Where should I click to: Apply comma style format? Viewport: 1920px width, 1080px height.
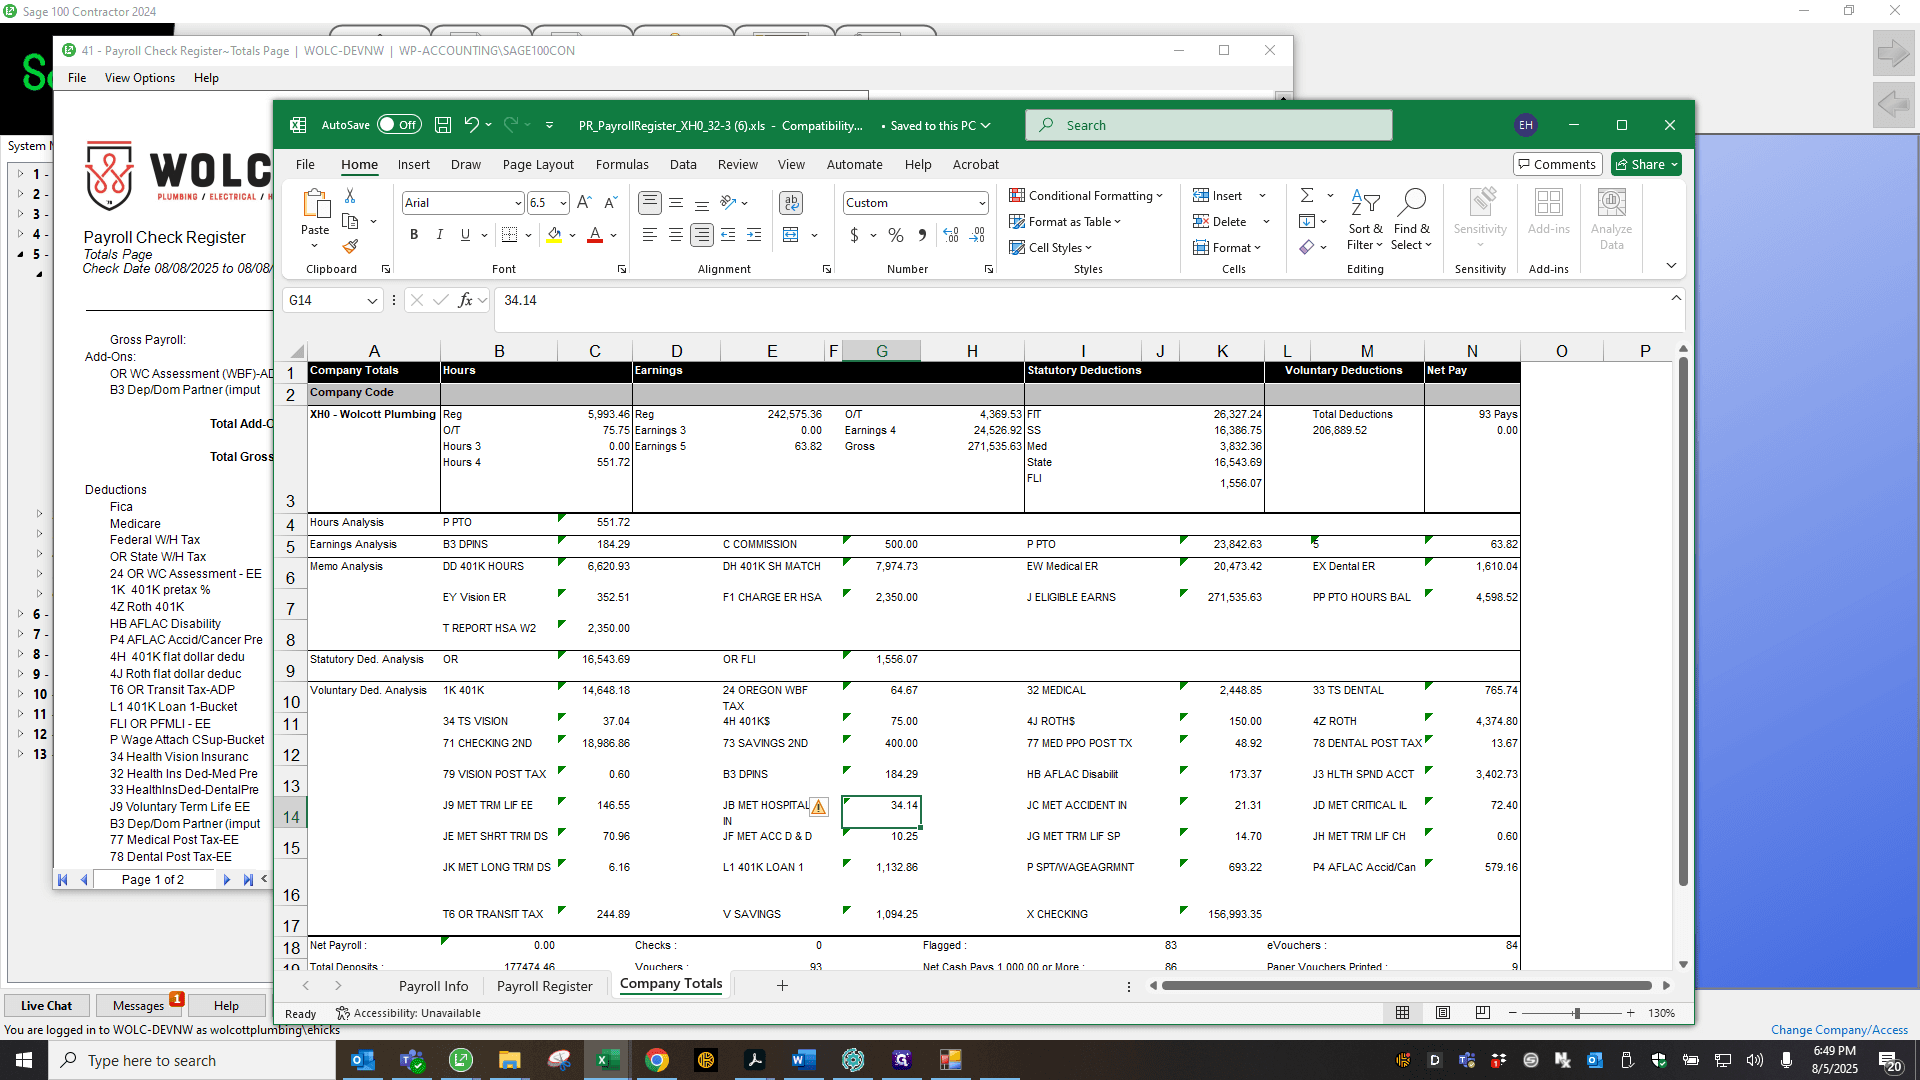pyautogui.click(x=922, y=235)
